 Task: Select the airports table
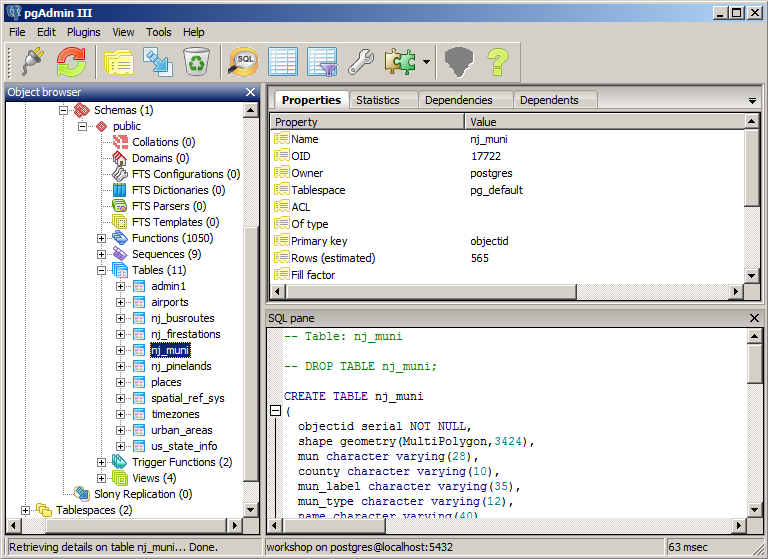point(169,302)
